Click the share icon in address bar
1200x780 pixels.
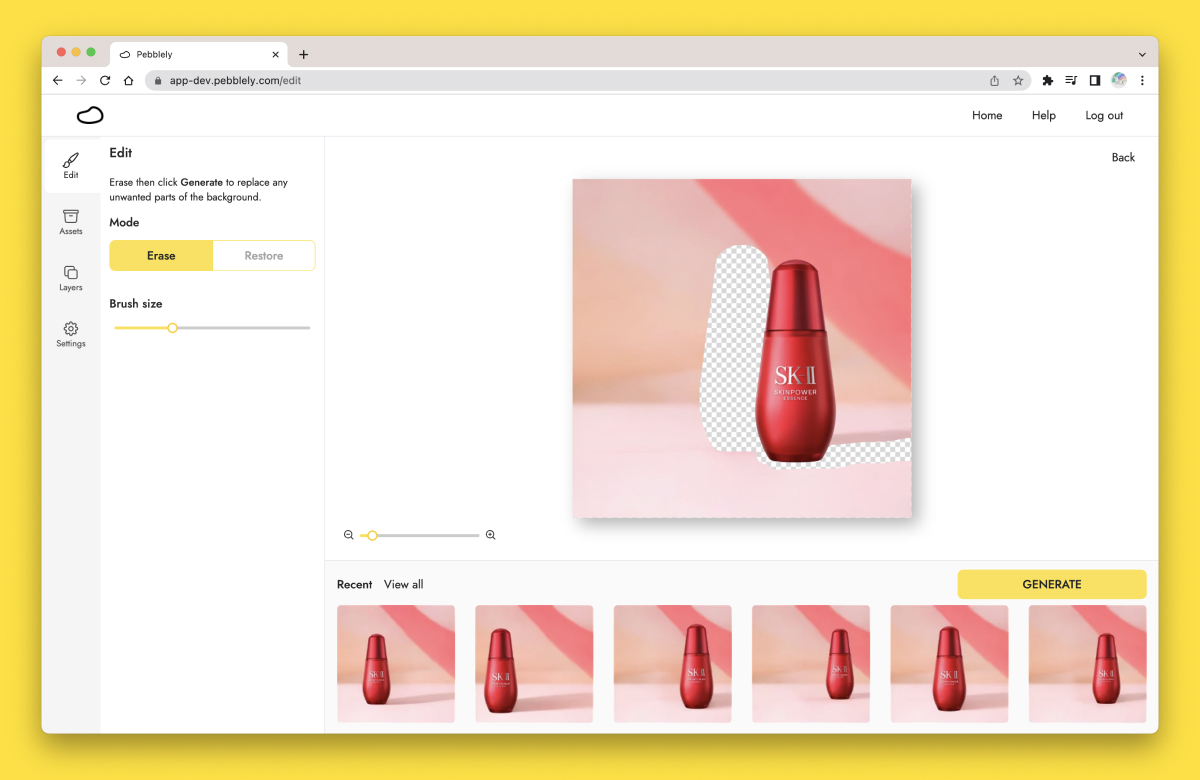[x=994, y=80]
